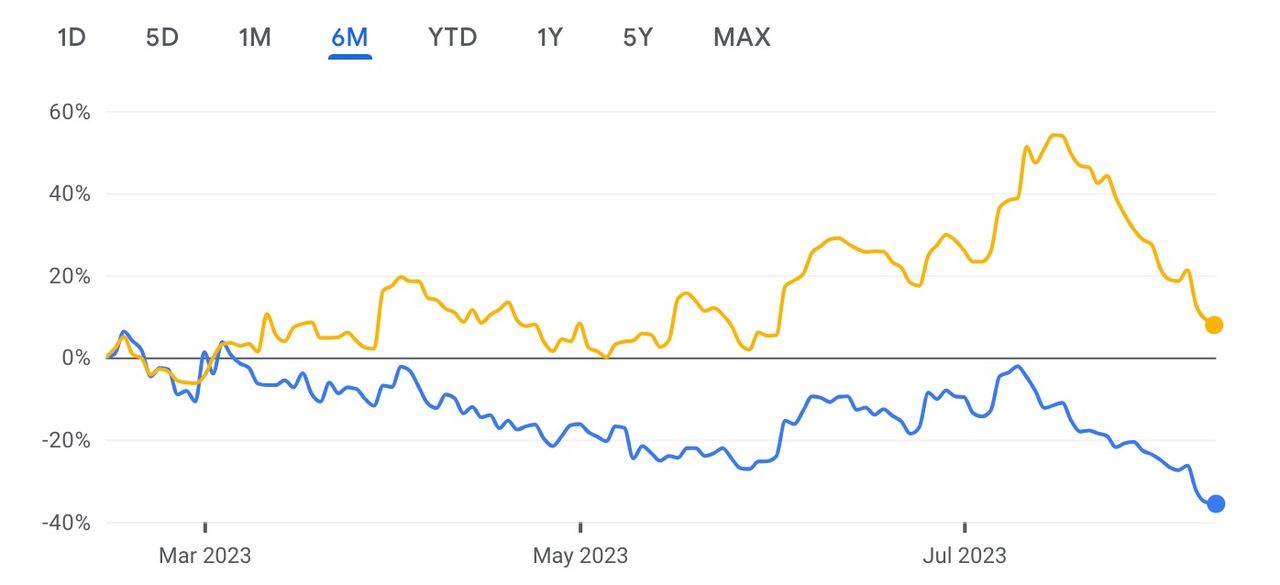Click the 0% y-axis label

[x=76, y=358]
